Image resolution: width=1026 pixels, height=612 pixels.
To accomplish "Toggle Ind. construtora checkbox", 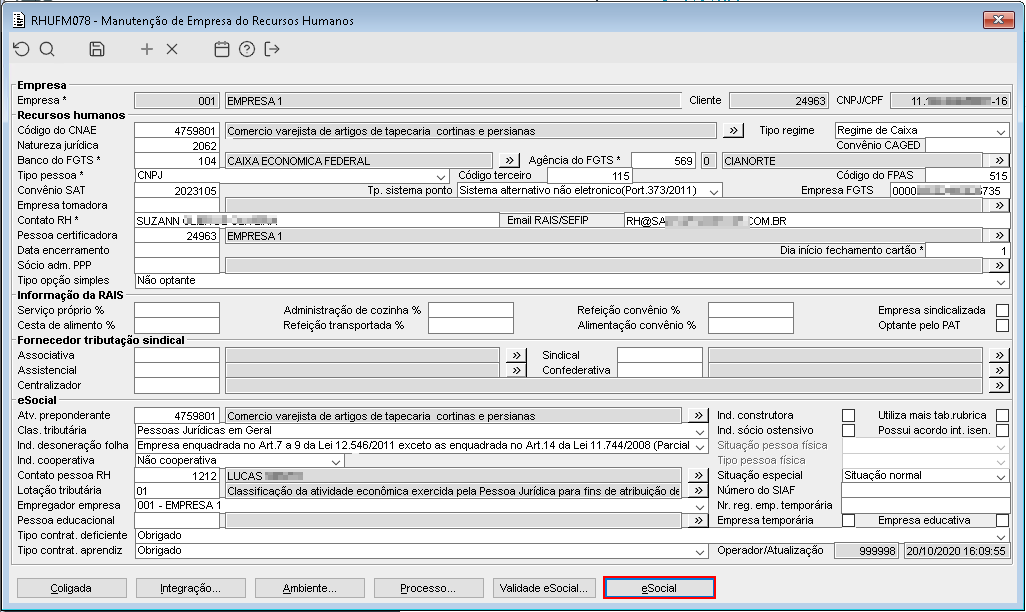I will coord(848,416).
